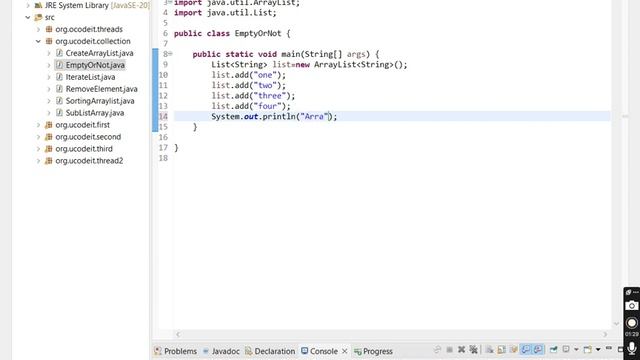Toggle Show Console on Standard Out change
The height and width of the screenshot is (360, 640).
click(x=525, y=350)
